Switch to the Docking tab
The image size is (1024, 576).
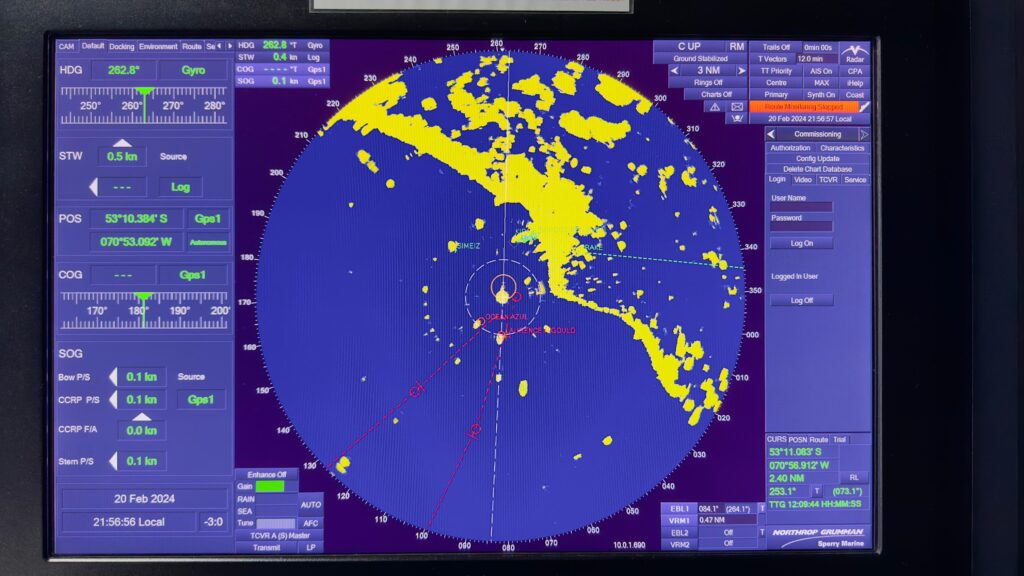click(x=121, y=46)
